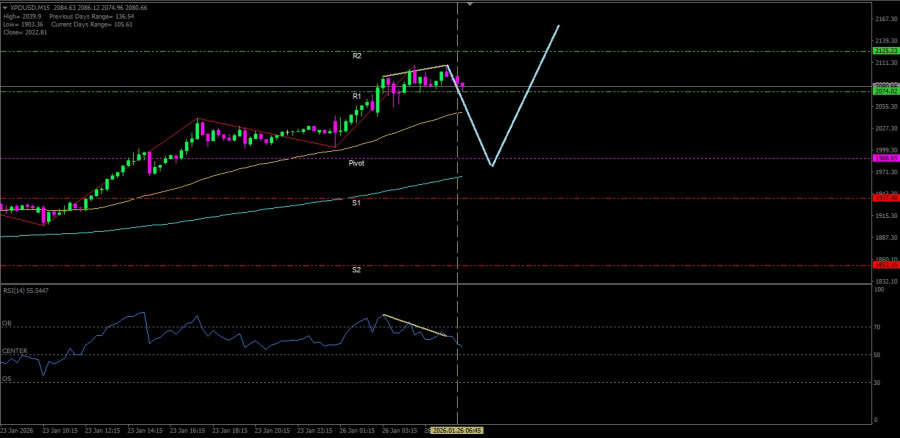
Task: Select the R2 resistance level label
Action: point(357,56)
